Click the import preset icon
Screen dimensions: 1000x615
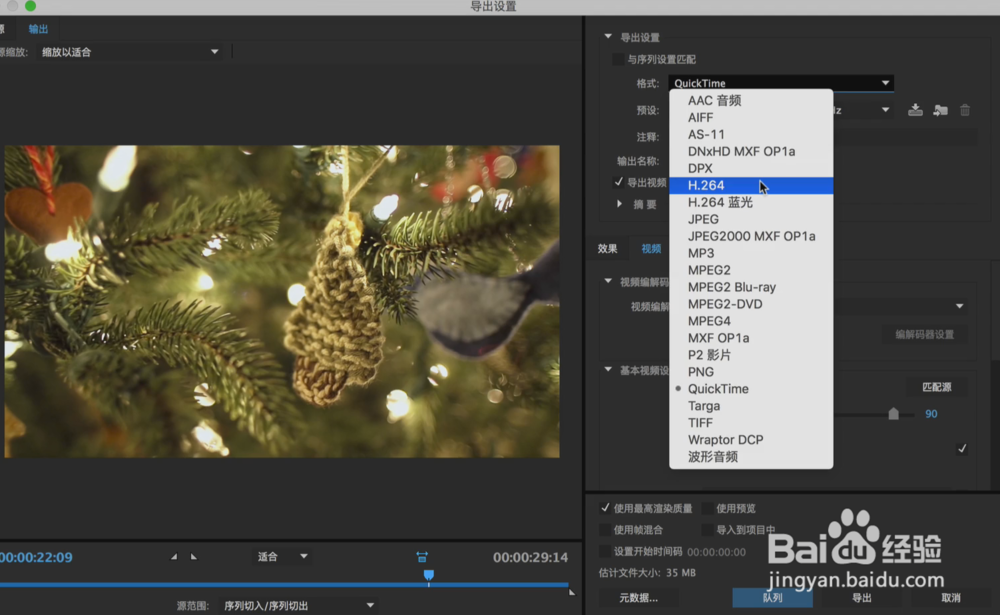point(940,110)
